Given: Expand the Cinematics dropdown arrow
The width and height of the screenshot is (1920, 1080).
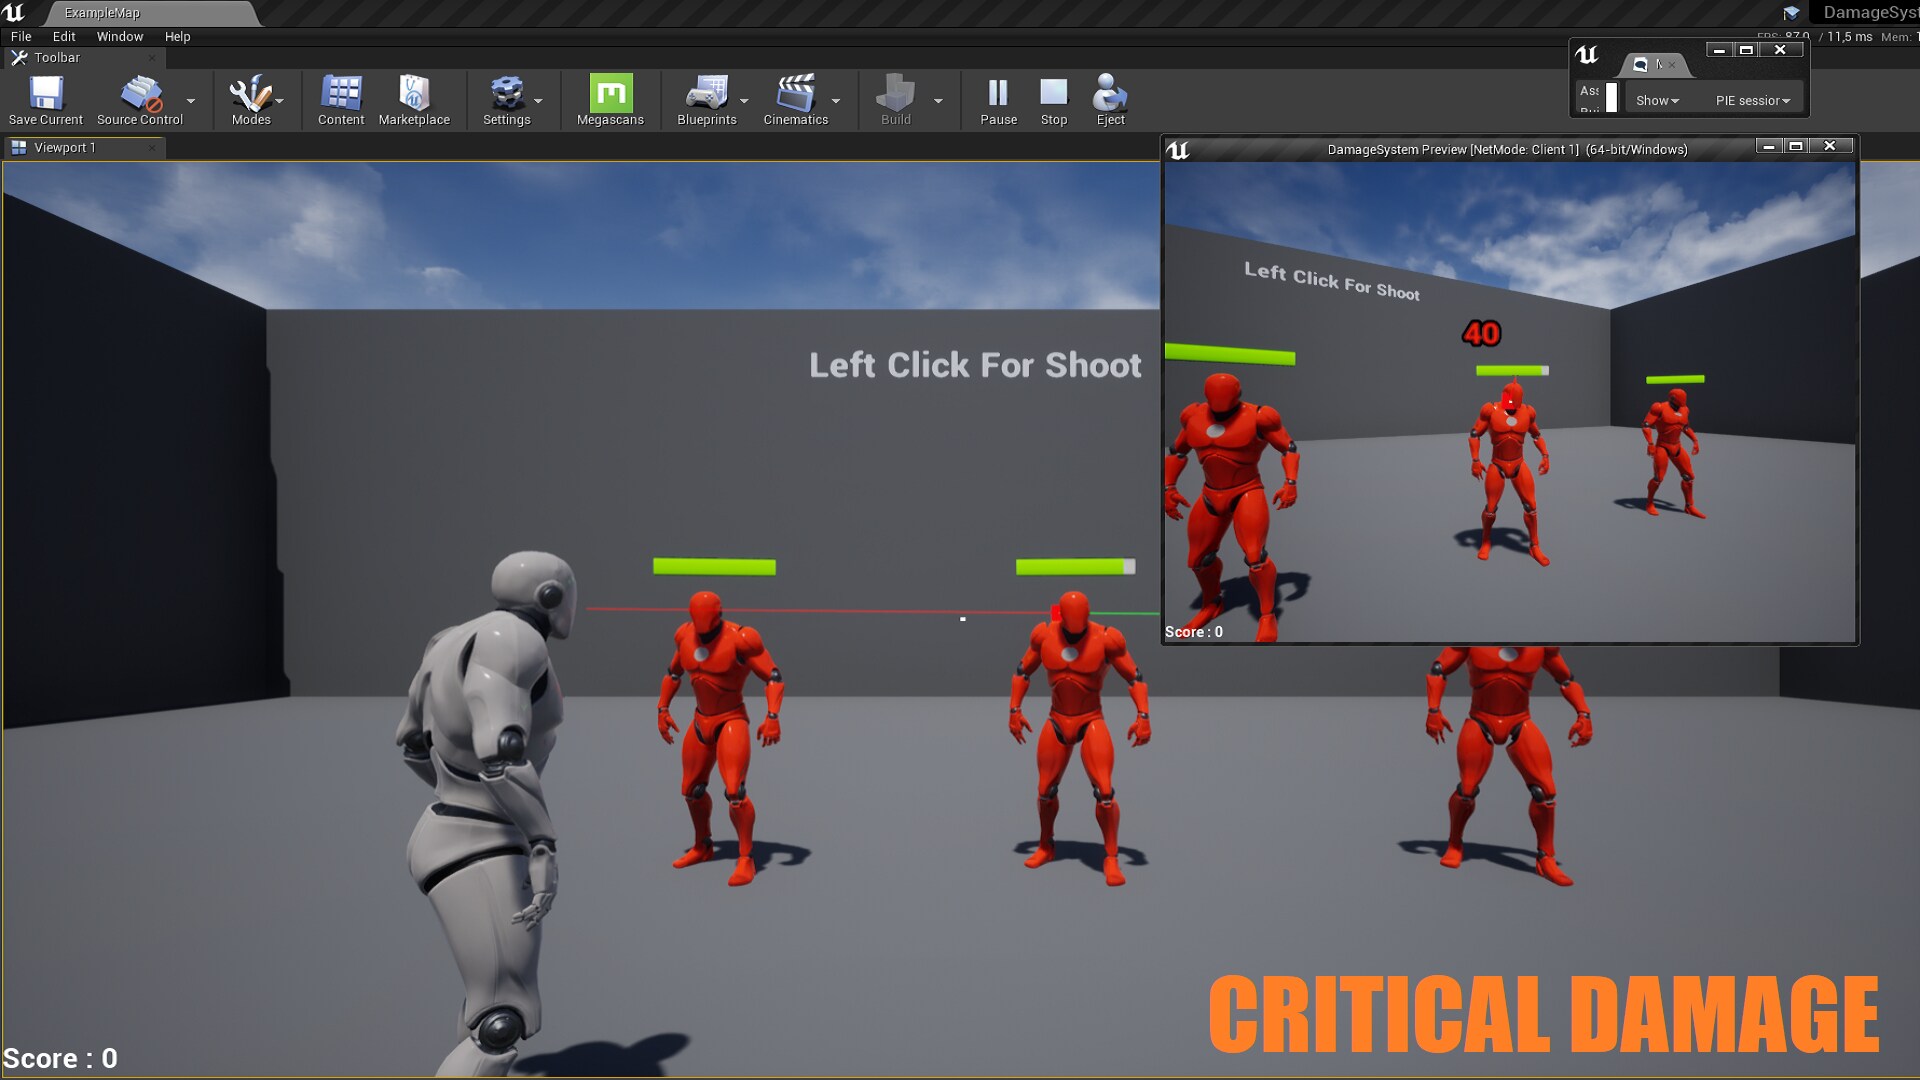Looking at the screenshot, I should coord(836,101).
